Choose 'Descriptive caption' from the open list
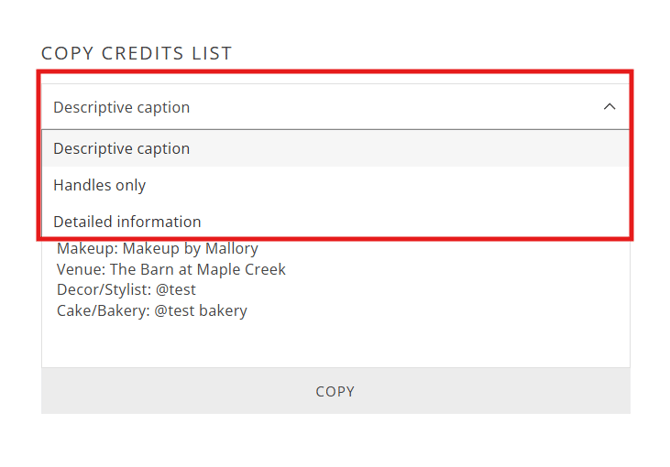 point(121,149)
